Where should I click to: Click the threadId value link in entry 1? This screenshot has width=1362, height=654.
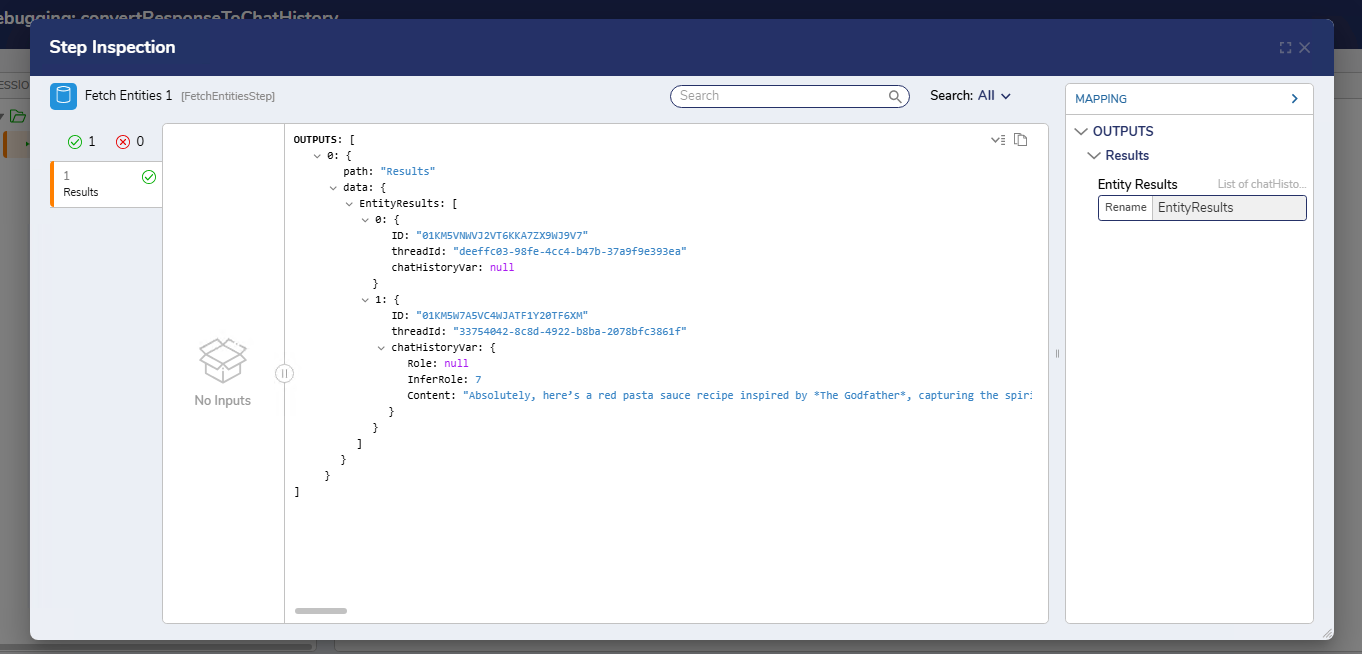click(x=571, y=331)
